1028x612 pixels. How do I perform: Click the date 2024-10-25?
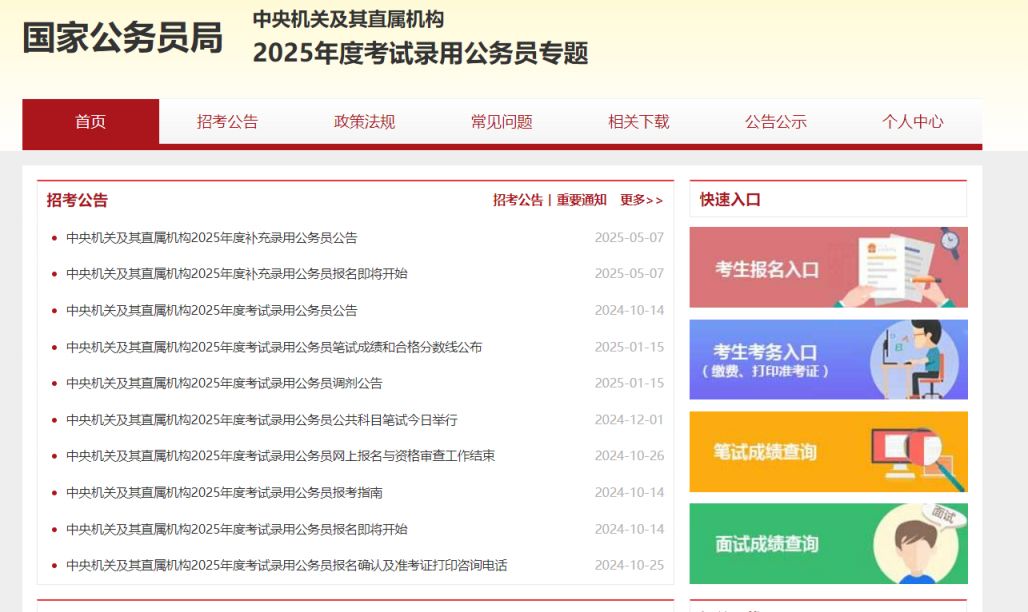(629, 565)
